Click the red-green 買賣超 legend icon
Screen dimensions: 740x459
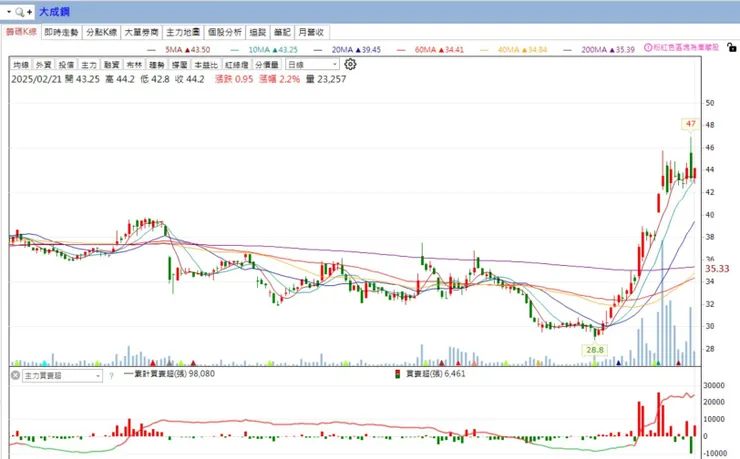click(398, 374)
